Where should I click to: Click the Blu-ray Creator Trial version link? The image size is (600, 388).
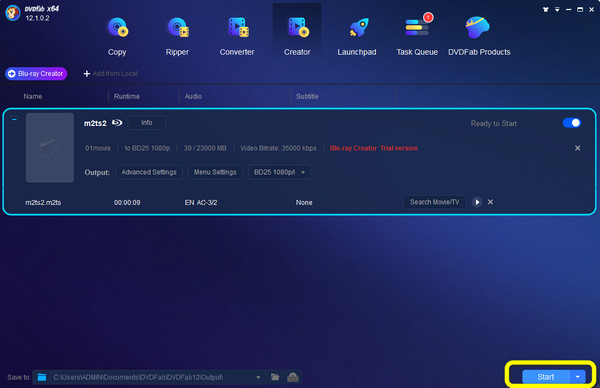(374, 148)
